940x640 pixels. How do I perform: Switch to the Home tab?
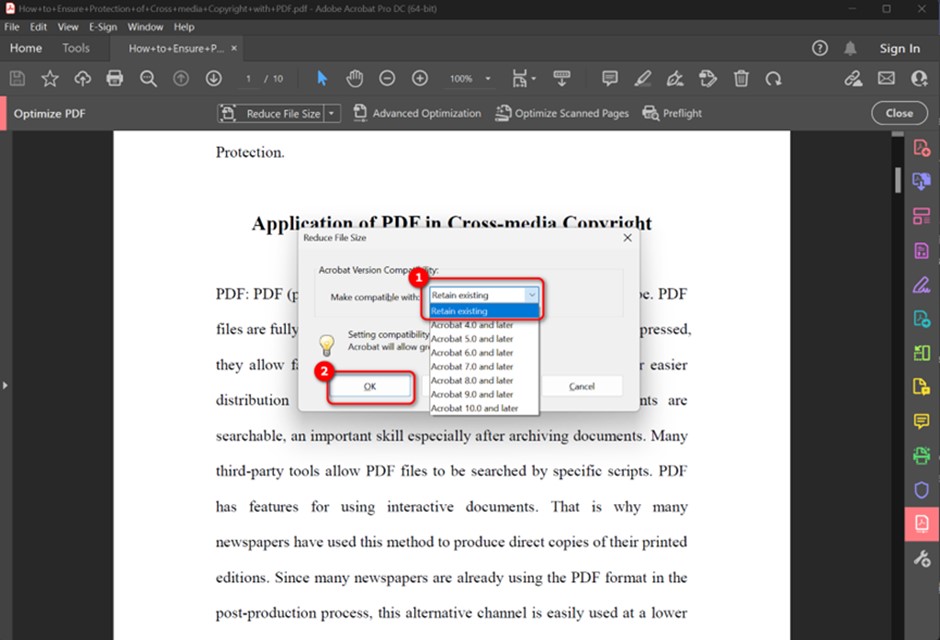click(26, 47)
